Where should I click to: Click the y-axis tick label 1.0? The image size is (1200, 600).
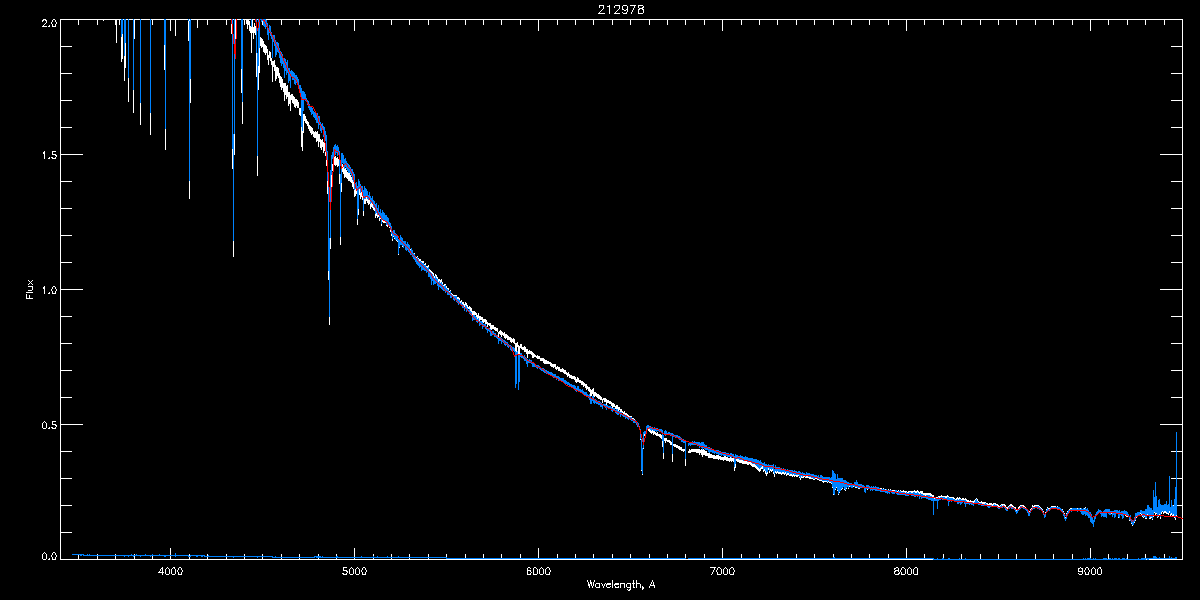47,290
